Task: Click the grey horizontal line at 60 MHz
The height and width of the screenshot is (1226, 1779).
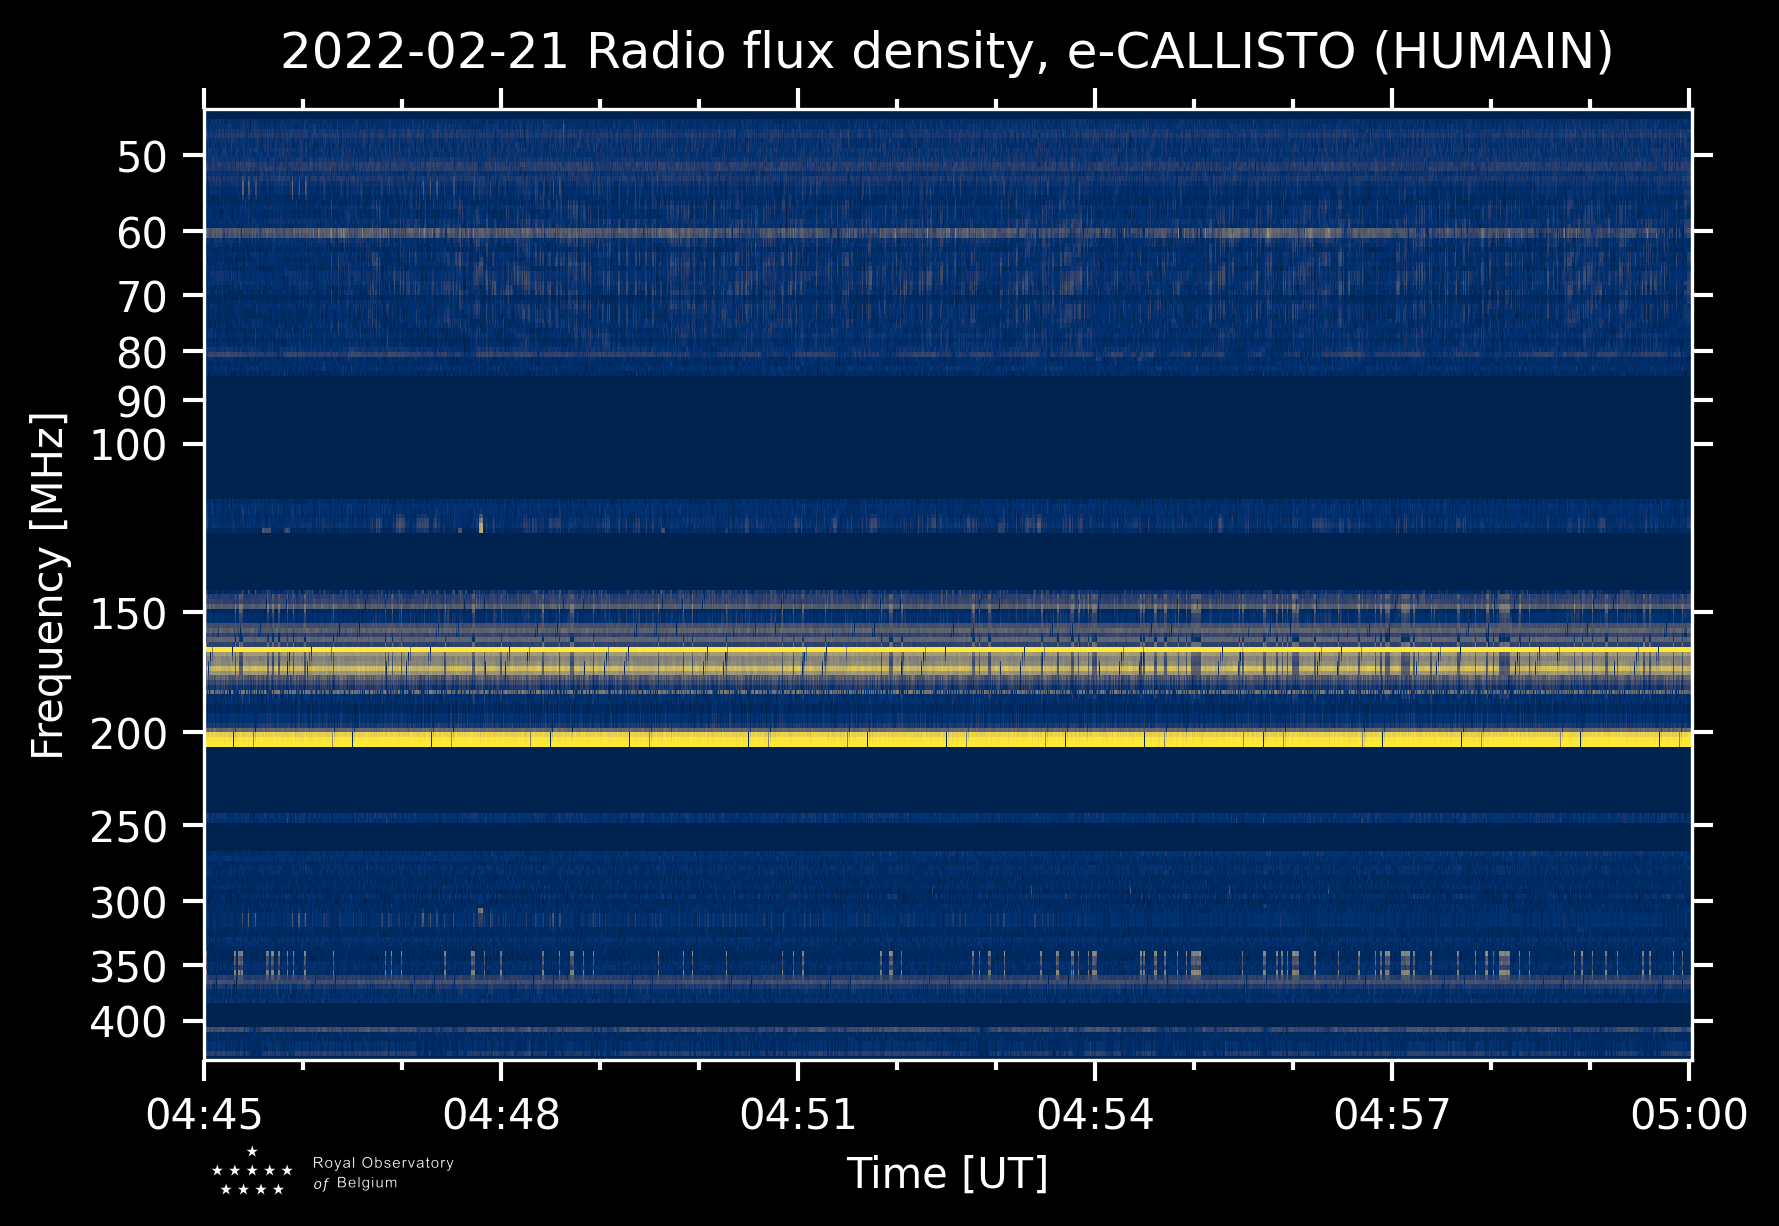Action: 946,233
